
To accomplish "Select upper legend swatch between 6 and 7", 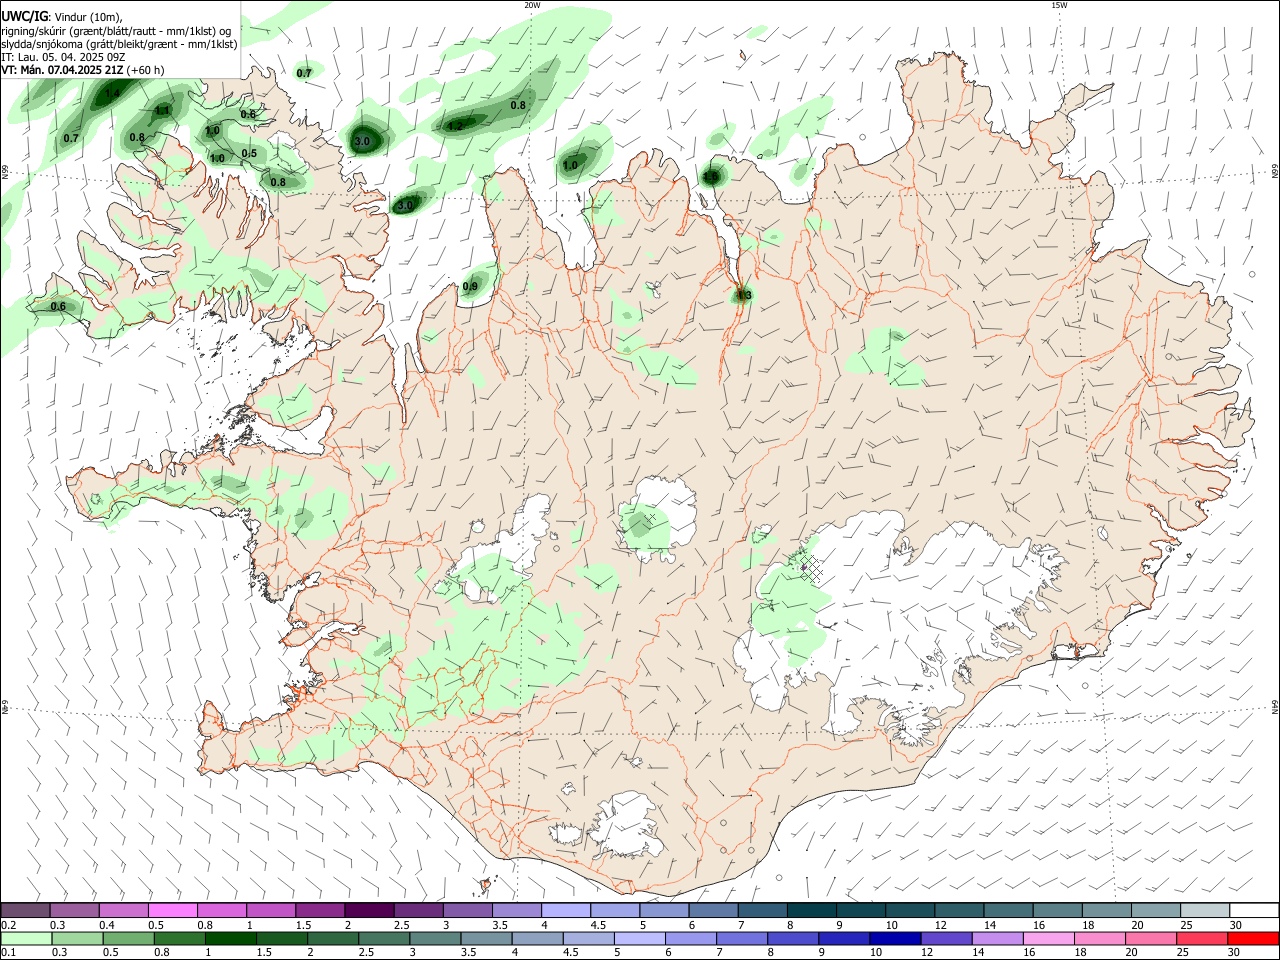I will point(711,910).
